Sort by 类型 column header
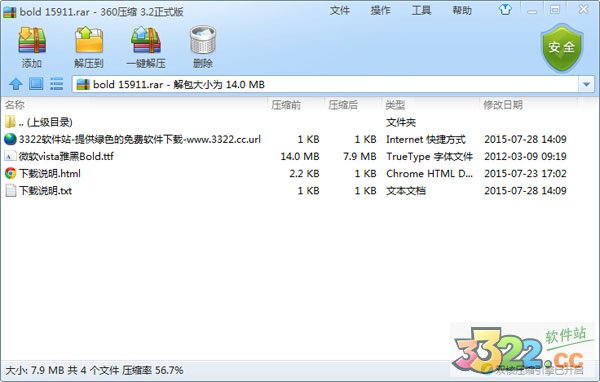The height and width of the screenshot is (382, 600). pyautogui.click(x=395, y=105)
